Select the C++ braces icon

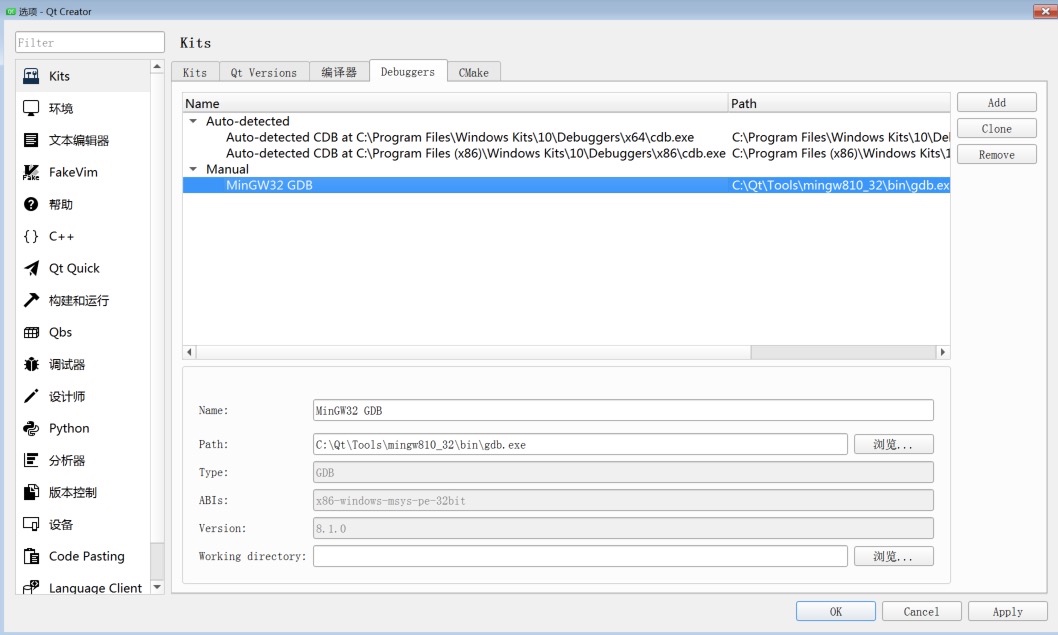coord(31,236)
